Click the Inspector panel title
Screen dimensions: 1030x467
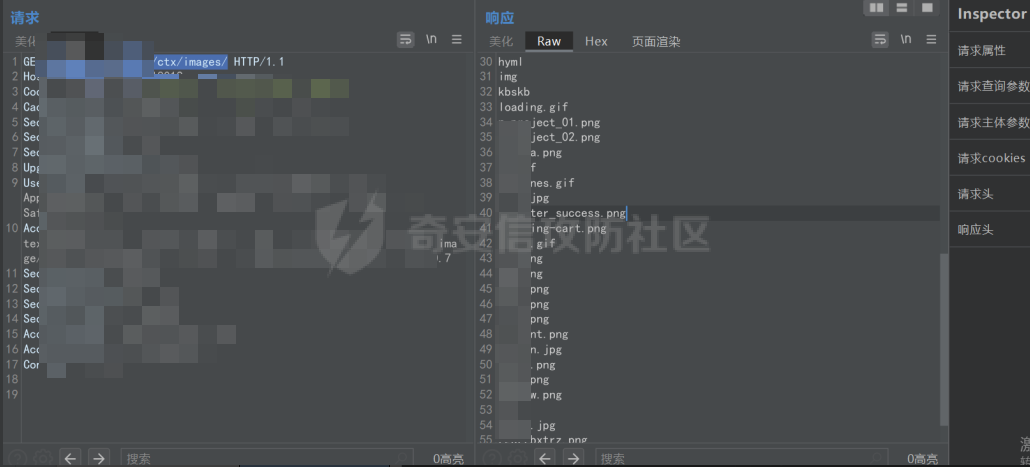(992, 14)
